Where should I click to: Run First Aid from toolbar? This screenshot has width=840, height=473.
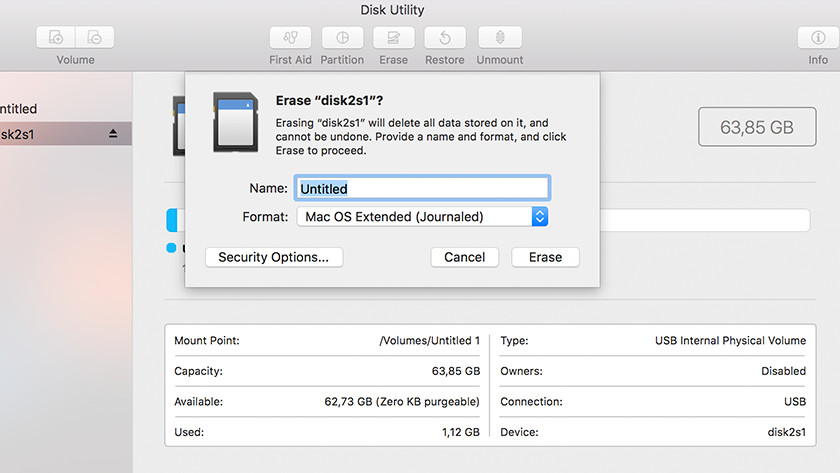click(290, 38)
